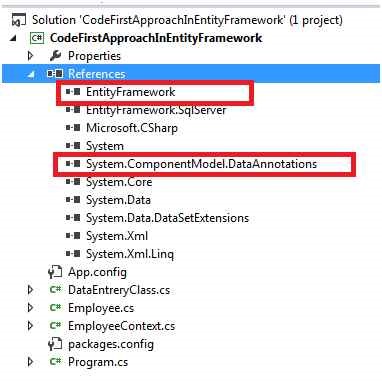This screenshot has width=382, height=383.
Task: Select the EntityFramework reference
Action: point(130,92)
